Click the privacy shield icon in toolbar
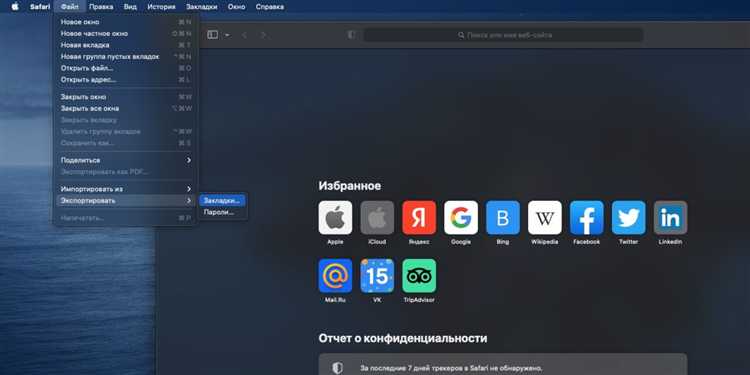Screen dimensions: 750x375 point(352,35)
